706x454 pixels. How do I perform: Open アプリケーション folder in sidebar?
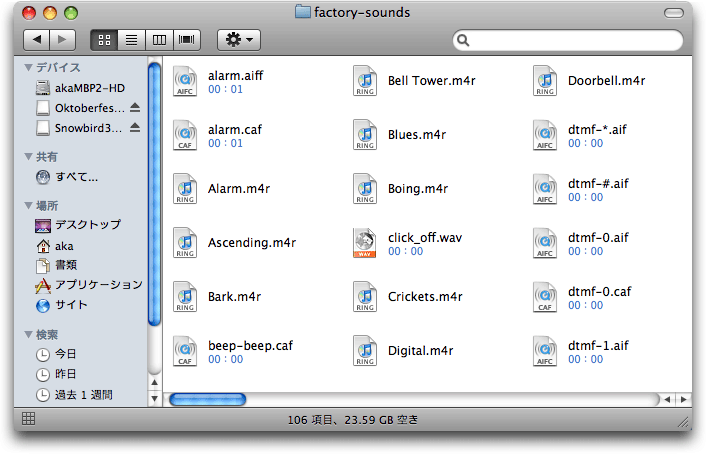[x=89, y=285]
